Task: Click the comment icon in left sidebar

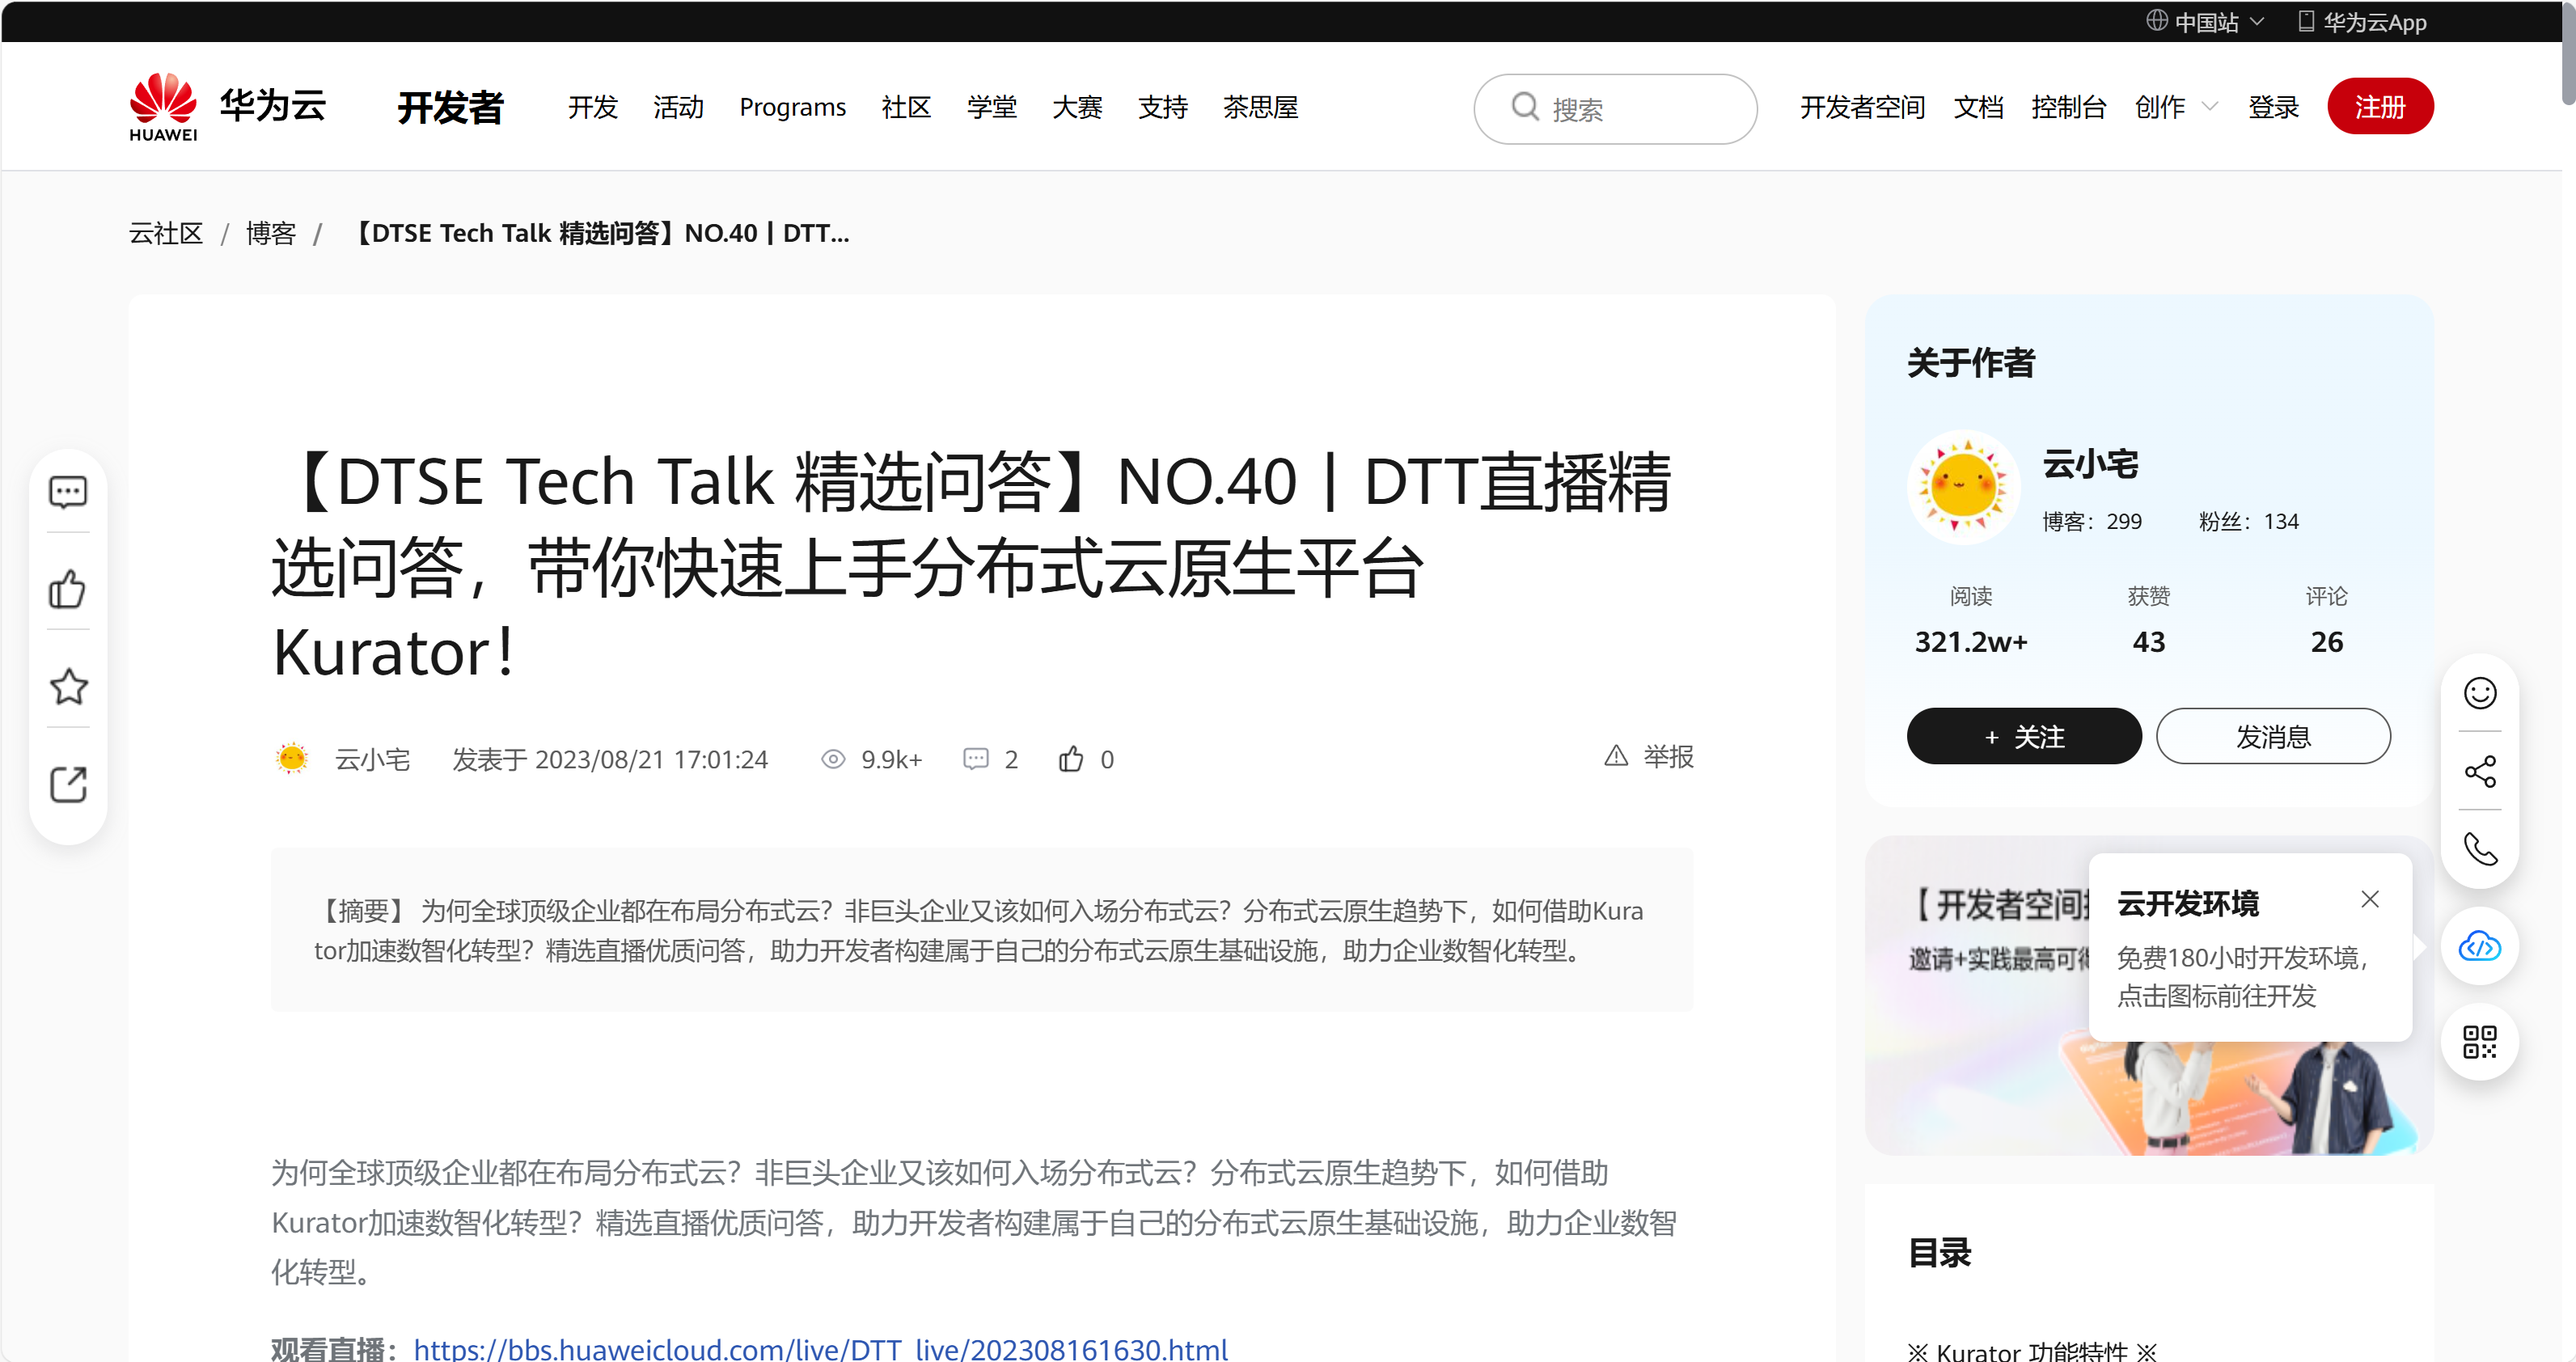Action: point(68,492)
